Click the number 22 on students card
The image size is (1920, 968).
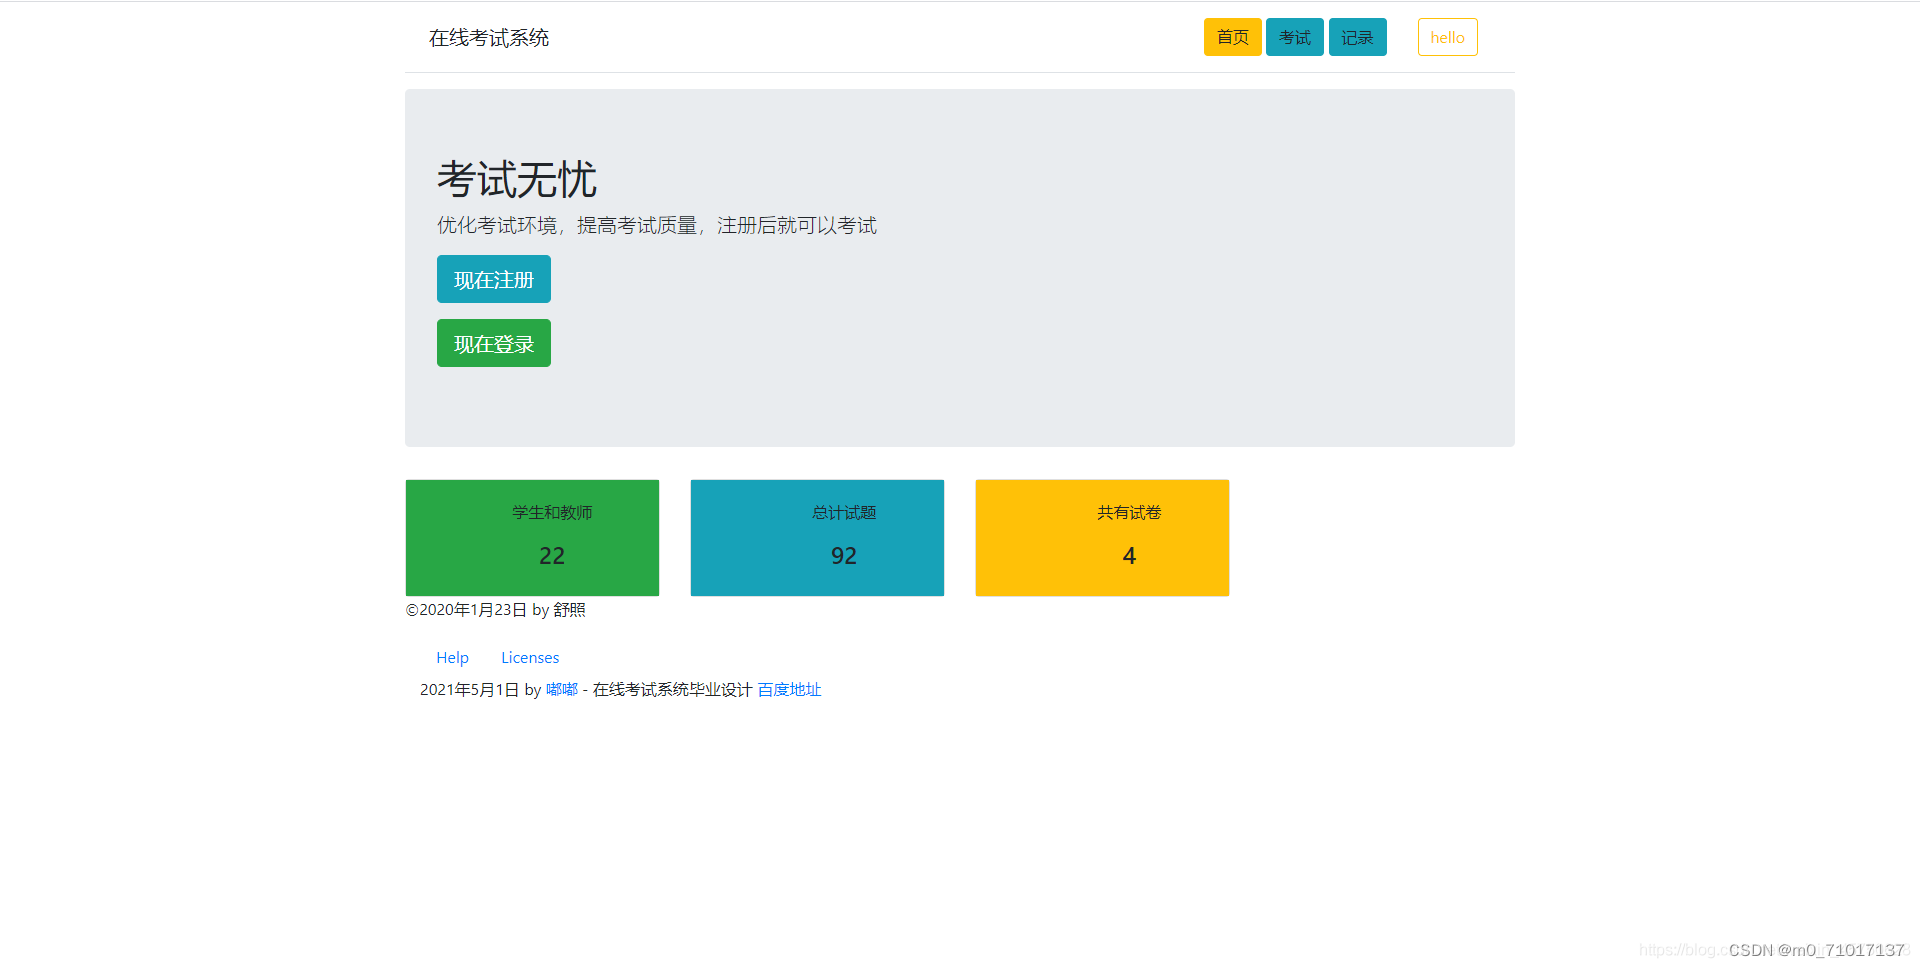coord(552,555)
